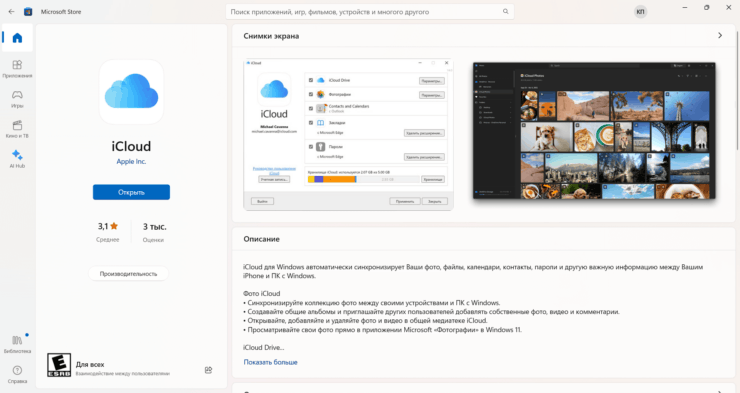The image size is (740, 393).
Task: Click the rating star icon
Action: pyautogui.click(x=114, y=226)
